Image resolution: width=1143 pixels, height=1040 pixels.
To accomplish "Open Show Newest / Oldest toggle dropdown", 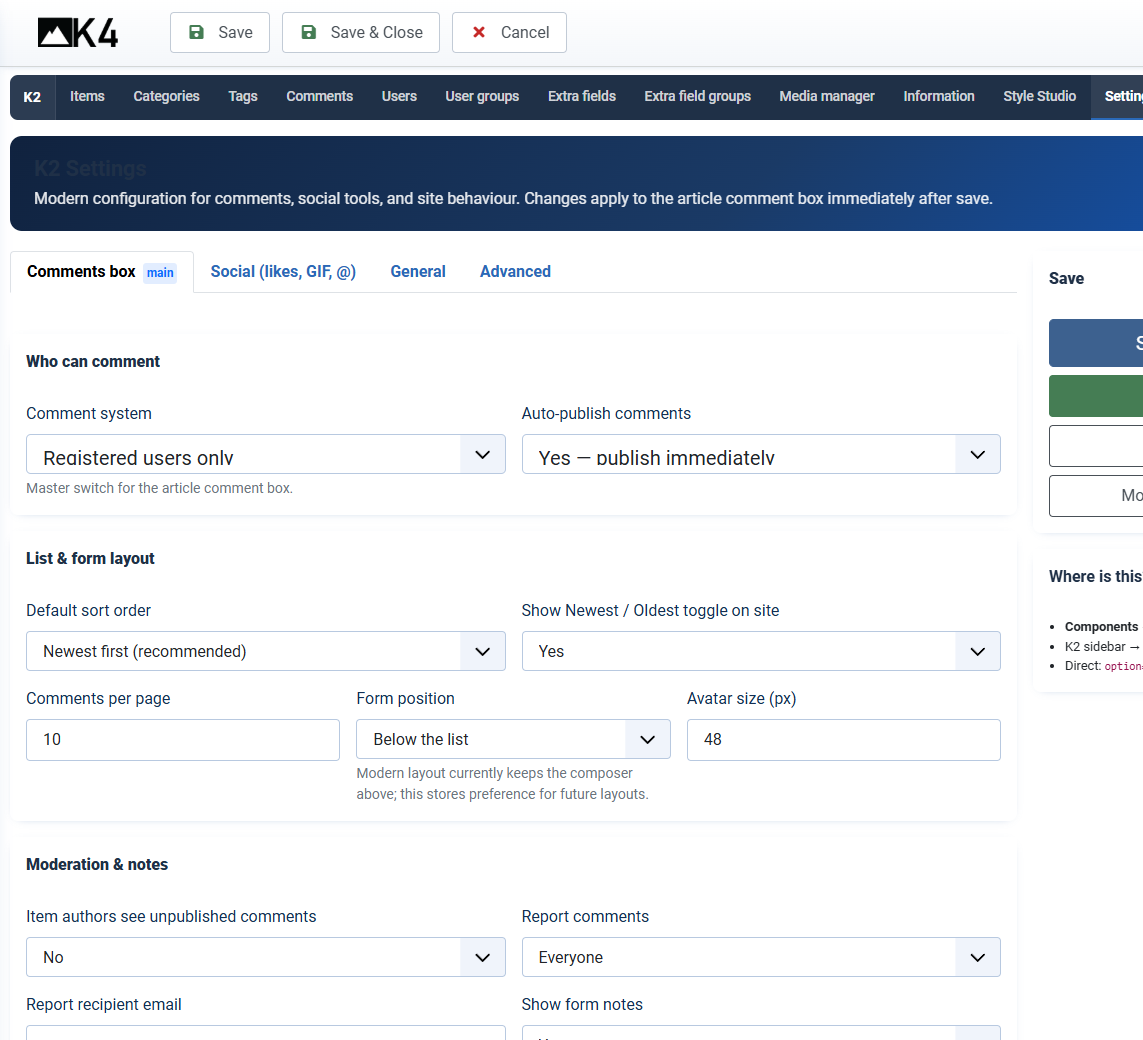I will [761, 651].
